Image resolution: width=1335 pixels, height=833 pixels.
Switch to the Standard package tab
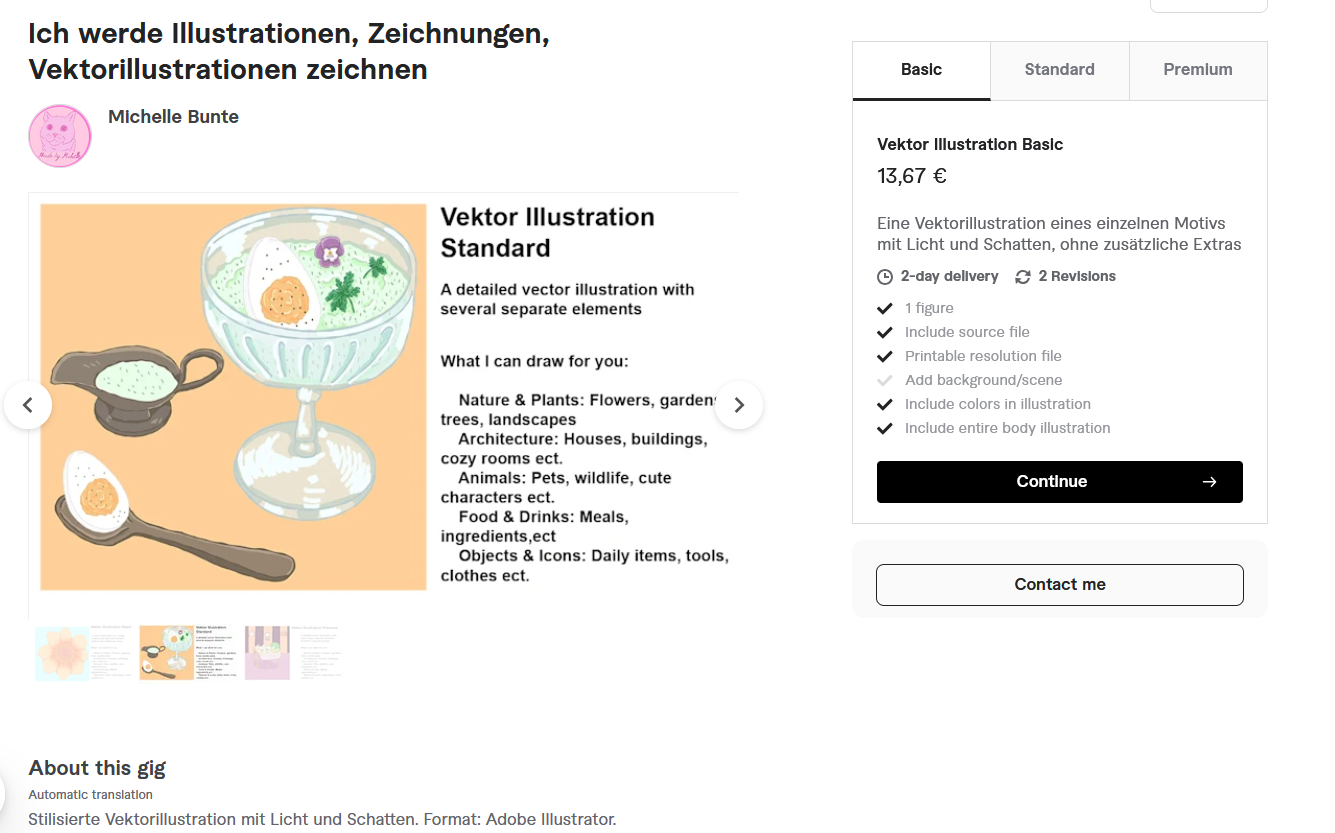point(1059,70)
